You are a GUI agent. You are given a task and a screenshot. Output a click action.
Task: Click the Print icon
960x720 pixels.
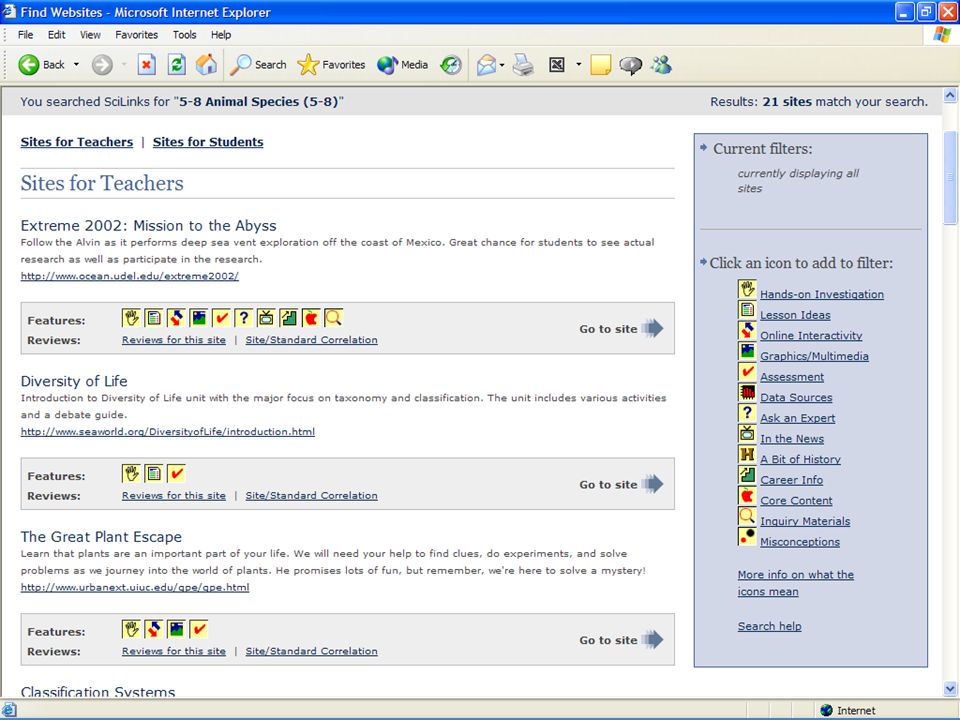523,64
